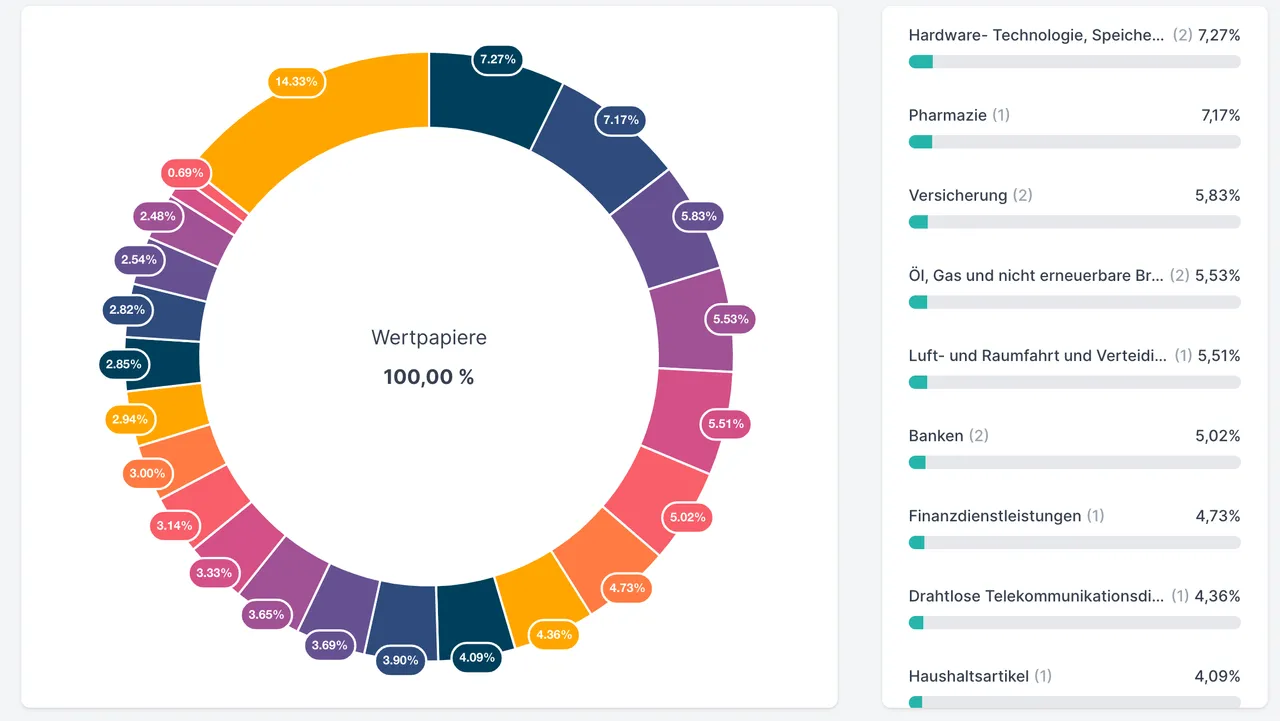Click the 5.02% chart label

(687, 517)
